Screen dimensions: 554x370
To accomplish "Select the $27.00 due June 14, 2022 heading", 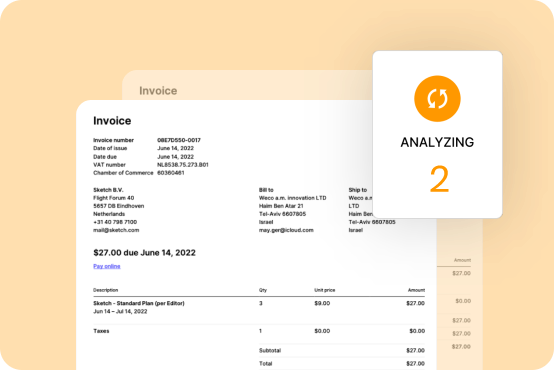I will pos(144,253).
